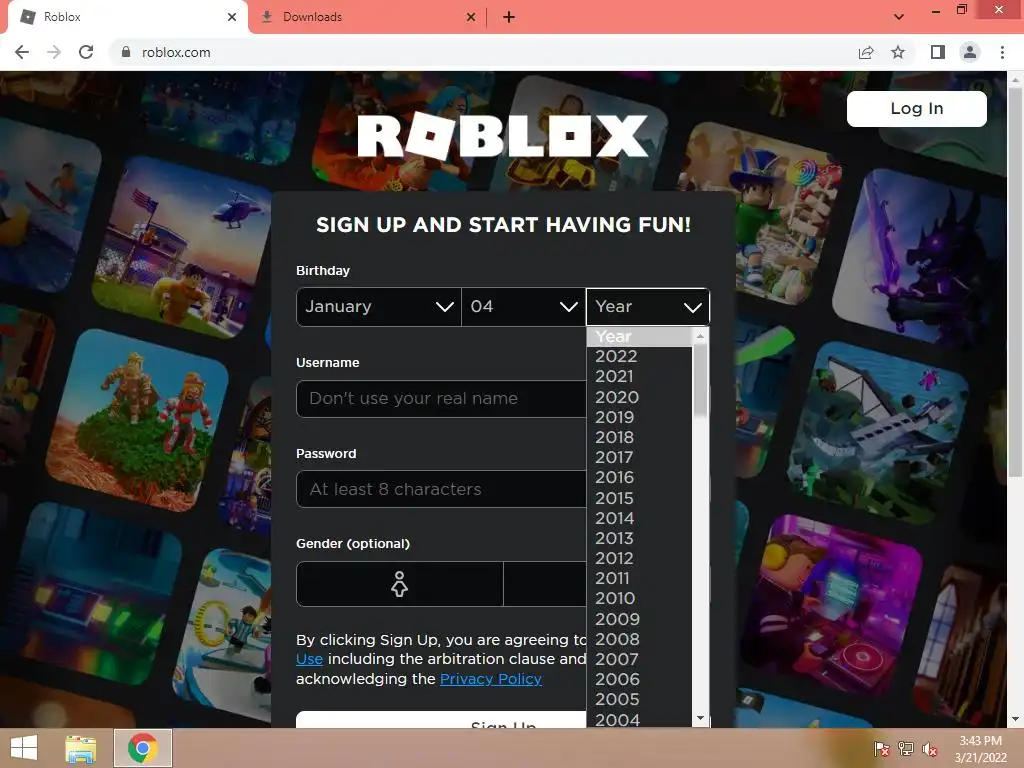Open the January month dropdown
The height and width of the screenshot is (768, 1024).
(x=378, y=306)
